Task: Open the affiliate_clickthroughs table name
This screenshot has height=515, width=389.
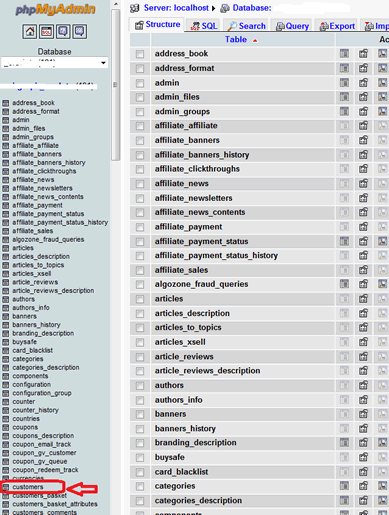Action: pos(197,169)
